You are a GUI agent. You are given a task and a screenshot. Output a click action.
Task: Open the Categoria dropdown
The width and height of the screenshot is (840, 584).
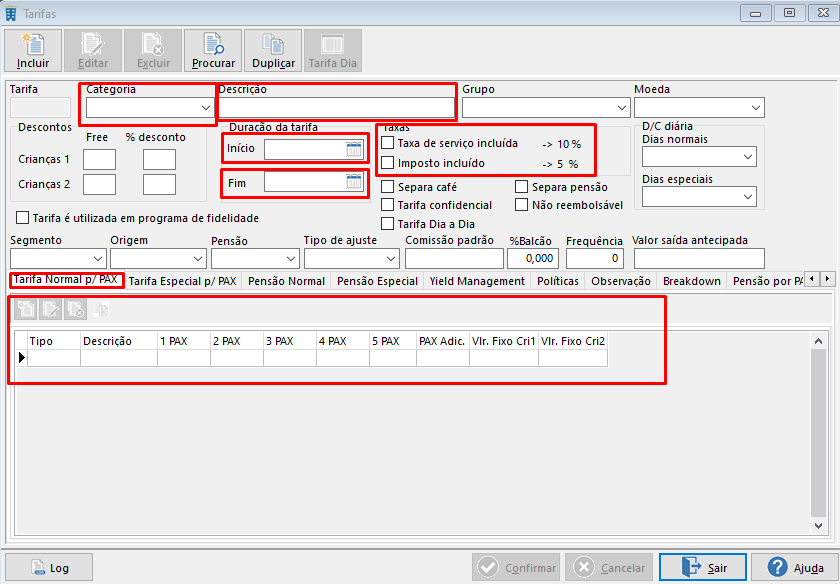point(206,108)
